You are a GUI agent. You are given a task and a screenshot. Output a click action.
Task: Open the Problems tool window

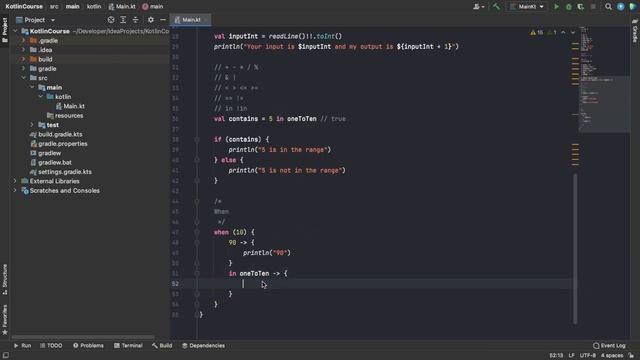coord(88,346)
